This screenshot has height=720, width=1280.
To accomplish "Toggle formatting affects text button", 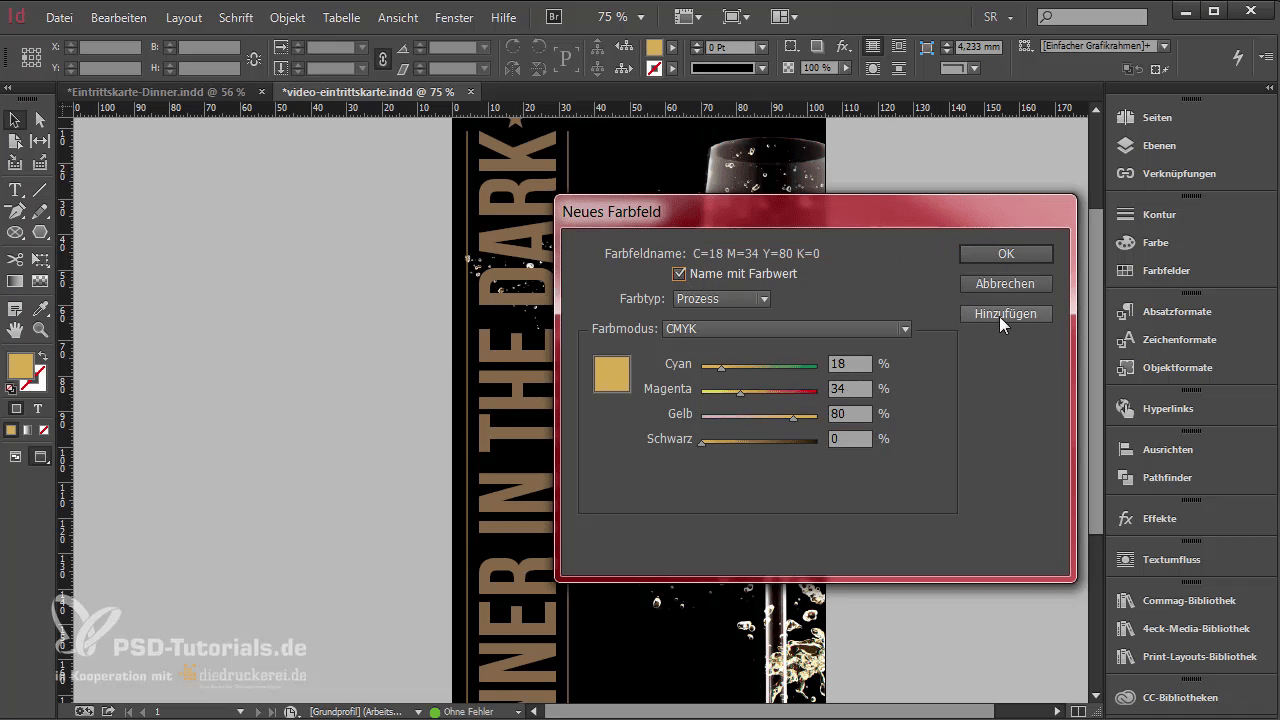I will coord(38,408).
